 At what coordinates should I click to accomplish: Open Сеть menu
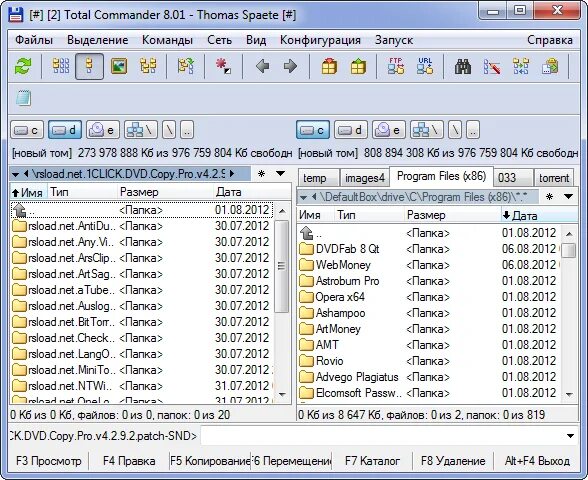tap(219, 40)
